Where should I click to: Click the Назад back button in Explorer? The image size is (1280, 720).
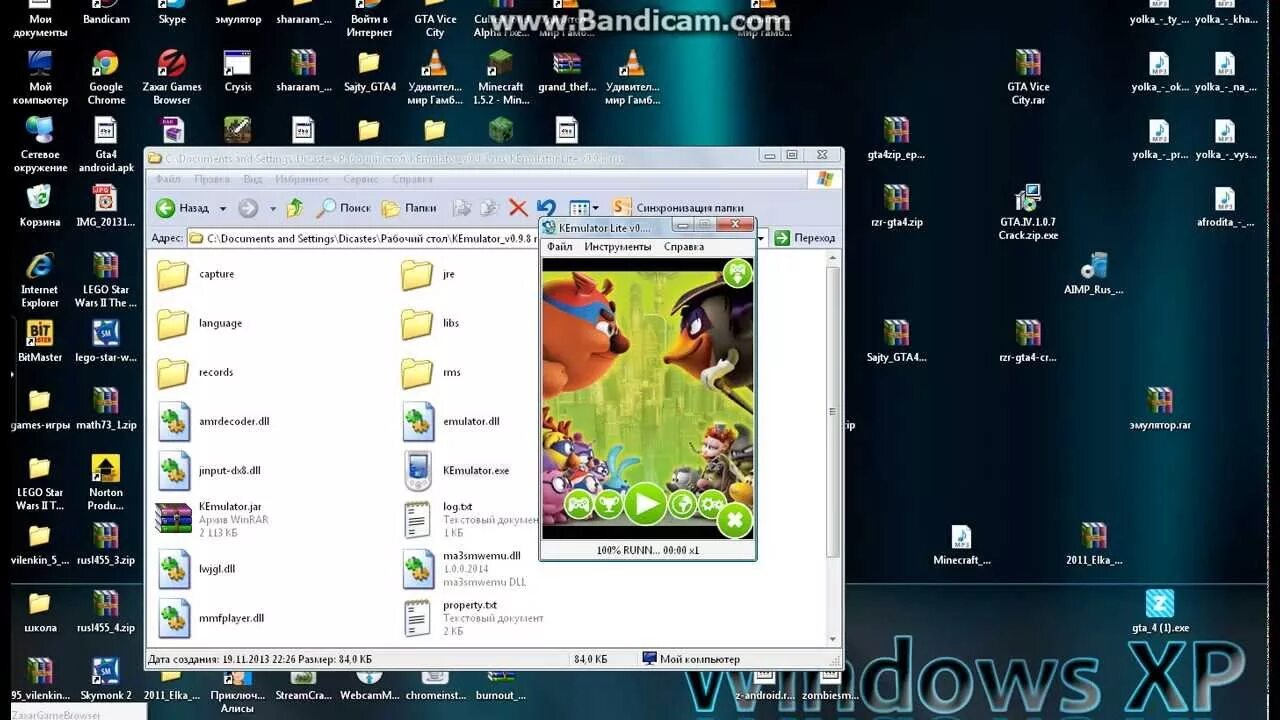click(183, 208)
